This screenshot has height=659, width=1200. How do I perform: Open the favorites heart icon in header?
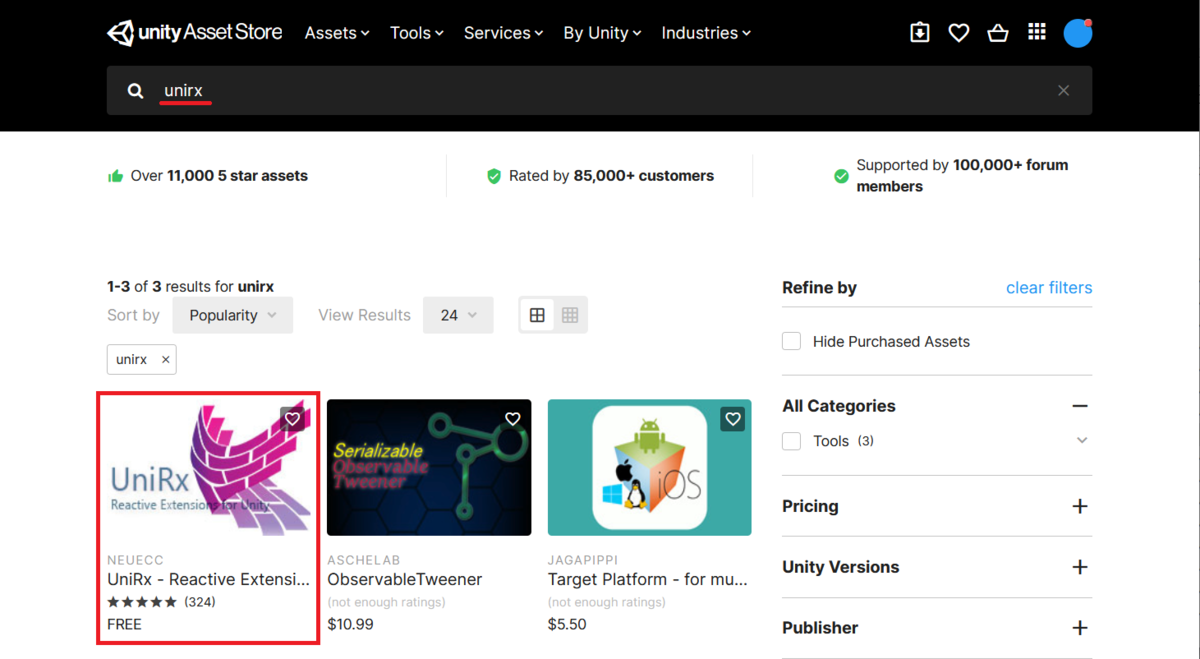click(959, 33)
